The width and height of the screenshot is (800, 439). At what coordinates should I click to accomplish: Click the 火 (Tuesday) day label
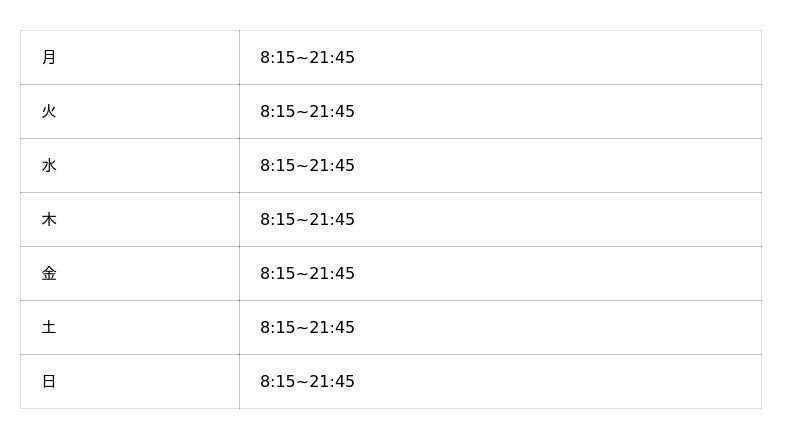49,112
